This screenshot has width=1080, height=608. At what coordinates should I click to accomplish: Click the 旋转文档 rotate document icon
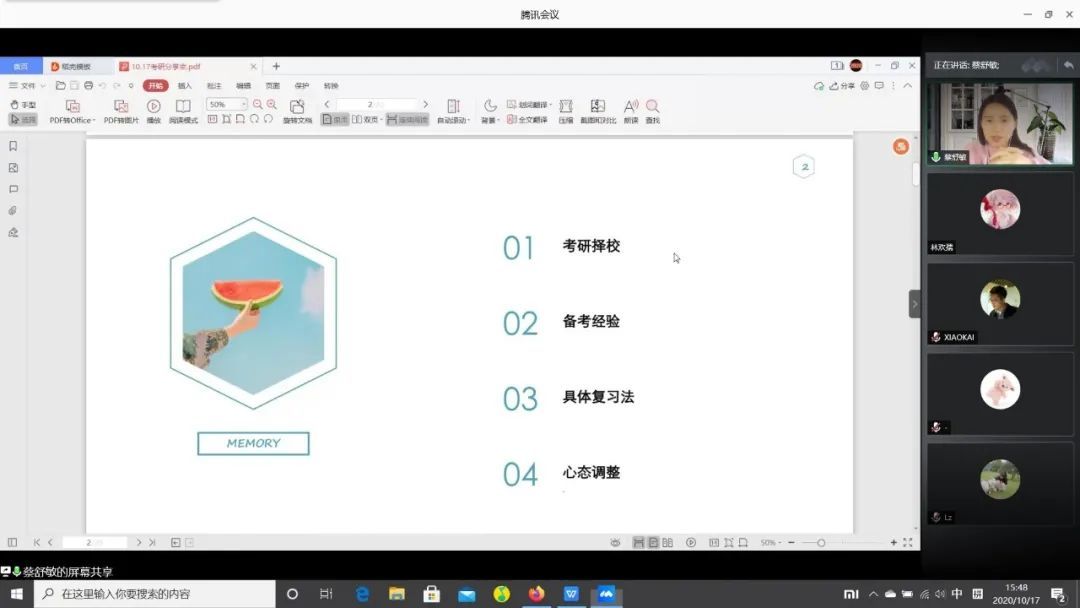pos(297,106)
